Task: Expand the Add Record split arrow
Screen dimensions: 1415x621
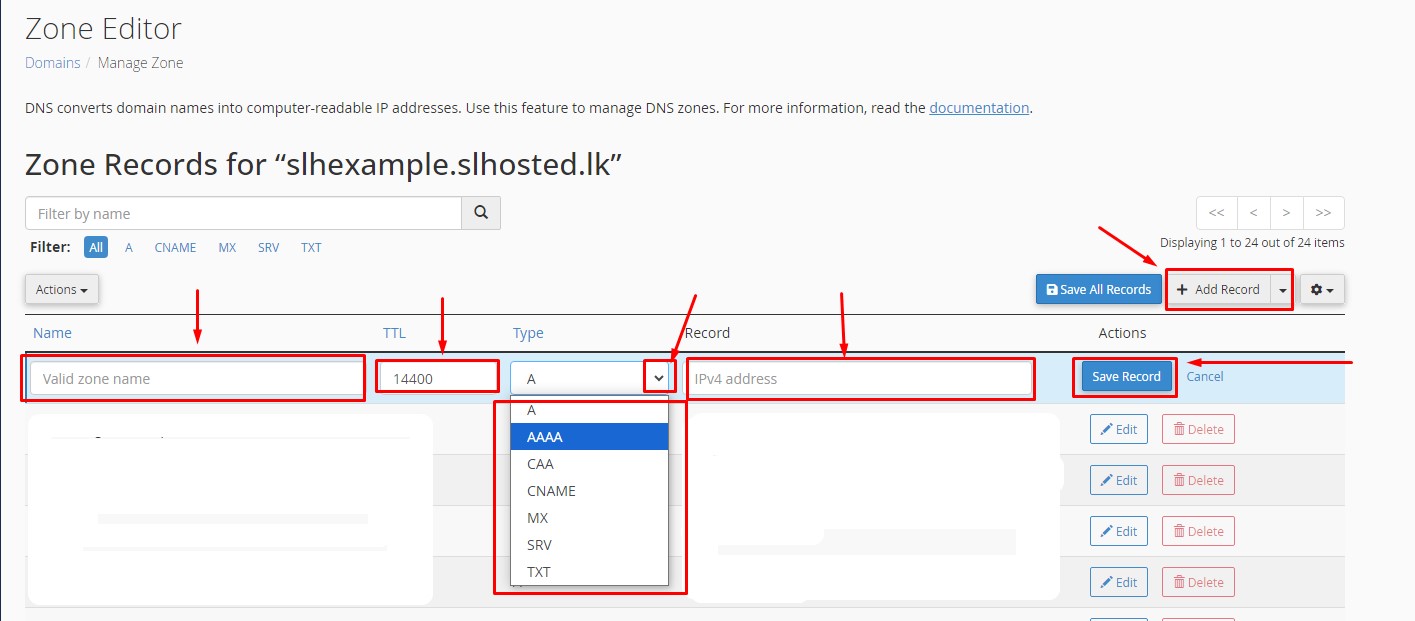Action: 1282,289
